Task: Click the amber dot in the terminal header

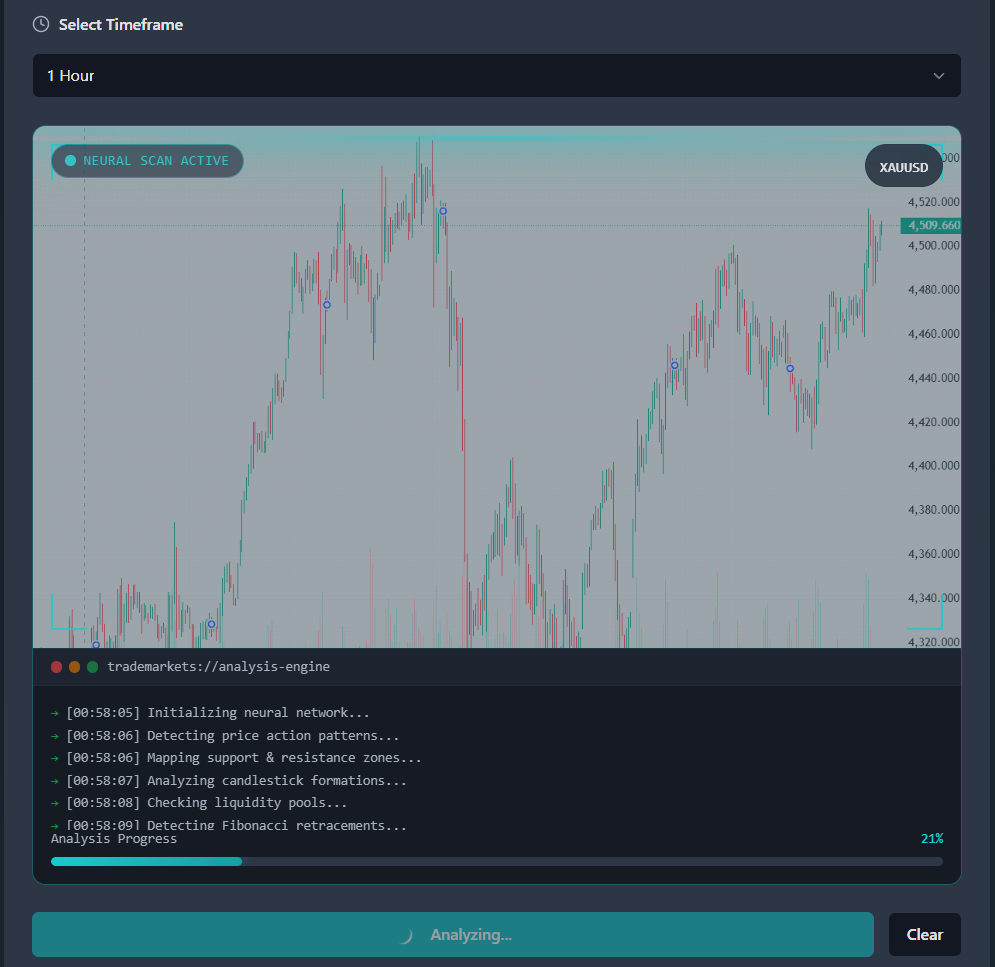Action: [x=74, y=666]
